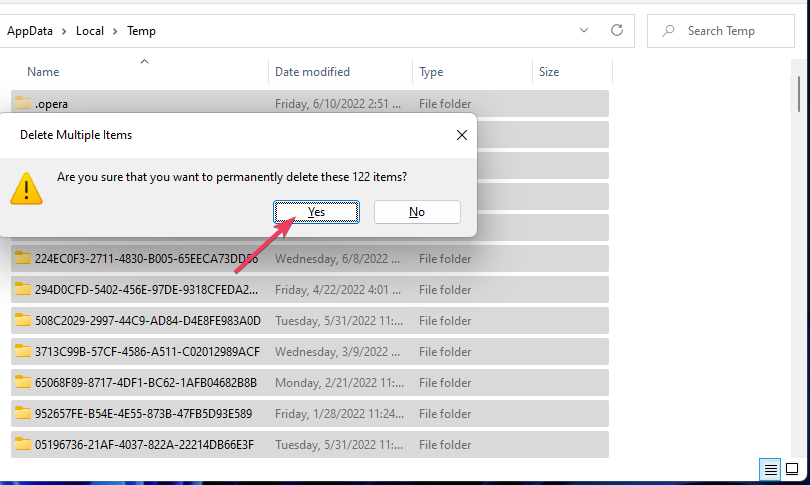Switch to details view layout icon
810x485 pixels.
pos(770,470)
